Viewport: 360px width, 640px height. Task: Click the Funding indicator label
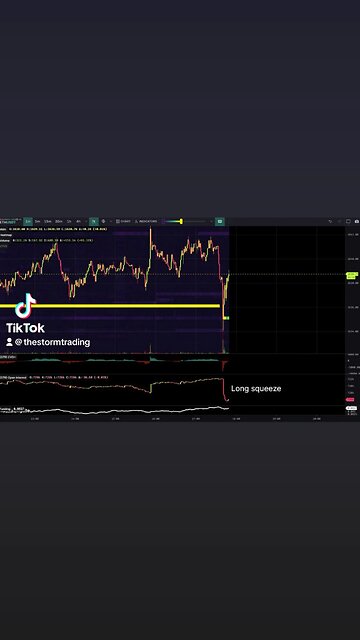click(x=6, y=408)
